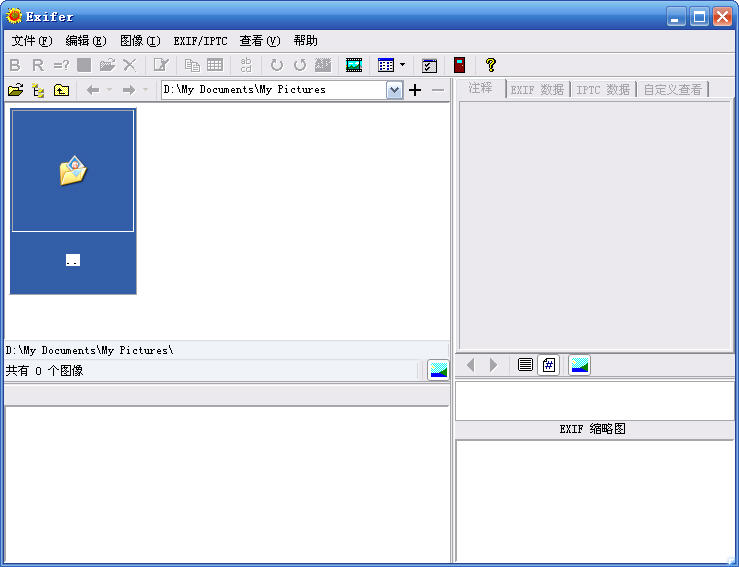Open the 图像(I) menu
The image size is (739, 567).
[x=140, y=41]
